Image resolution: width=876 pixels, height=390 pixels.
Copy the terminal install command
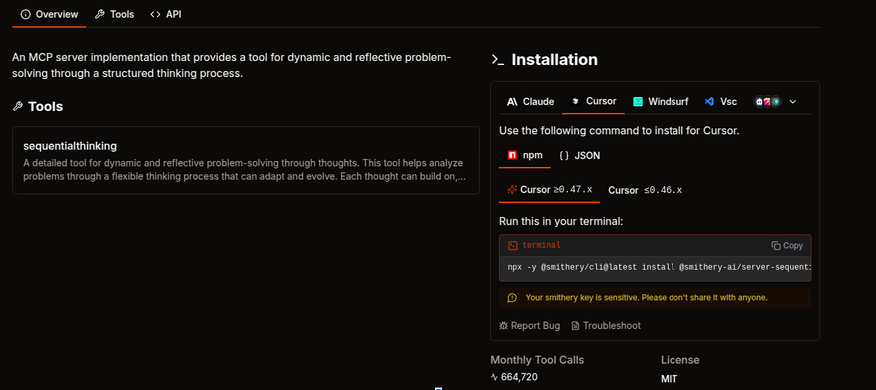(x=787, y=245)
